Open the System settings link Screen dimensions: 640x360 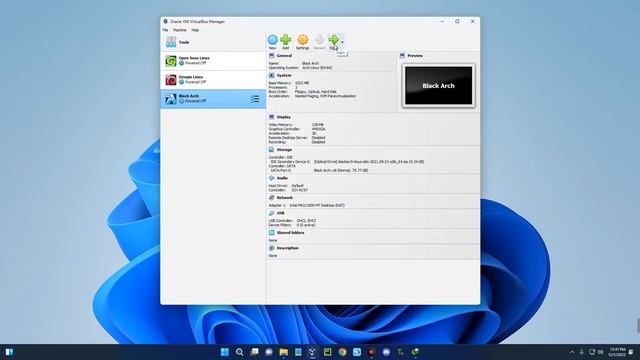pyautogui.click(x=284, y=76)
